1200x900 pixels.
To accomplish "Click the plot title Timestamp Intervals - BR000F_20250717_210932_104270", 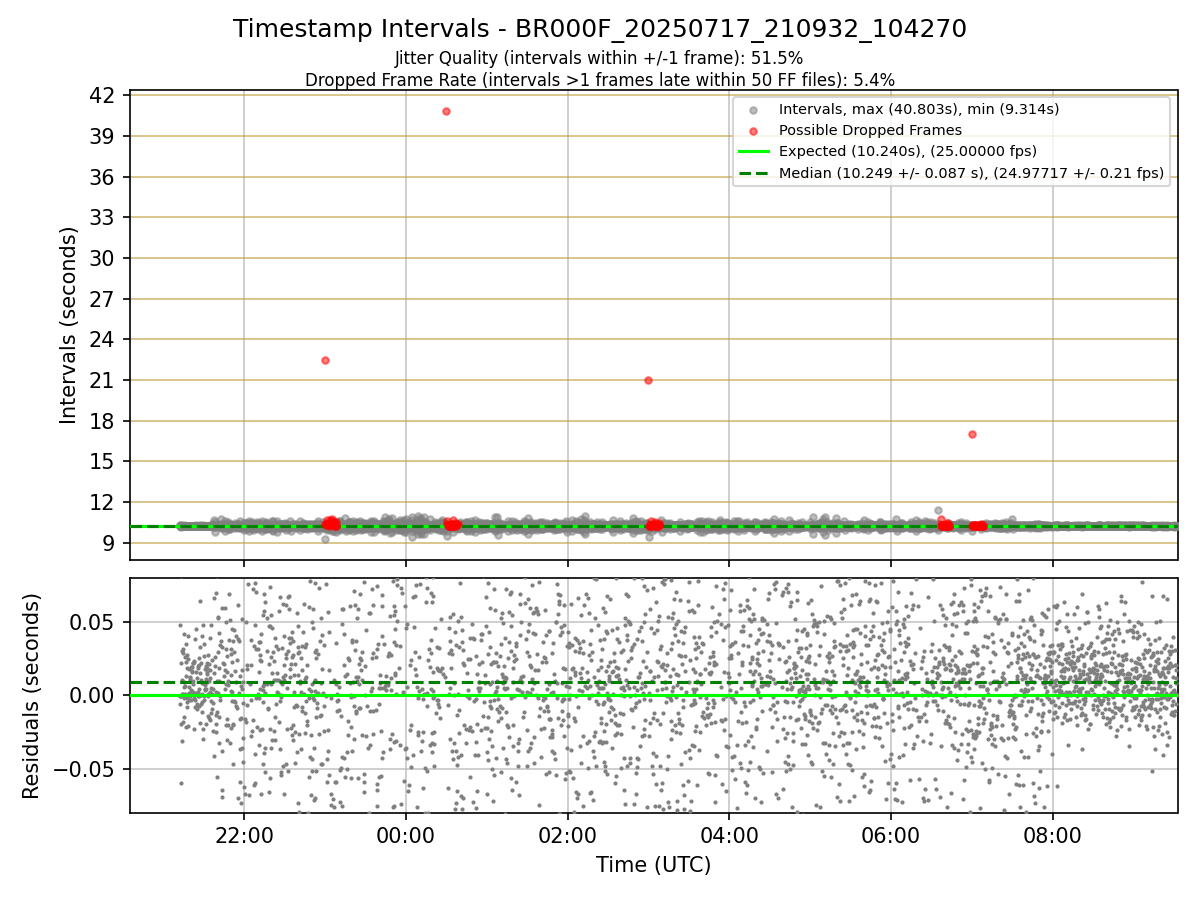I will [600, 29].
